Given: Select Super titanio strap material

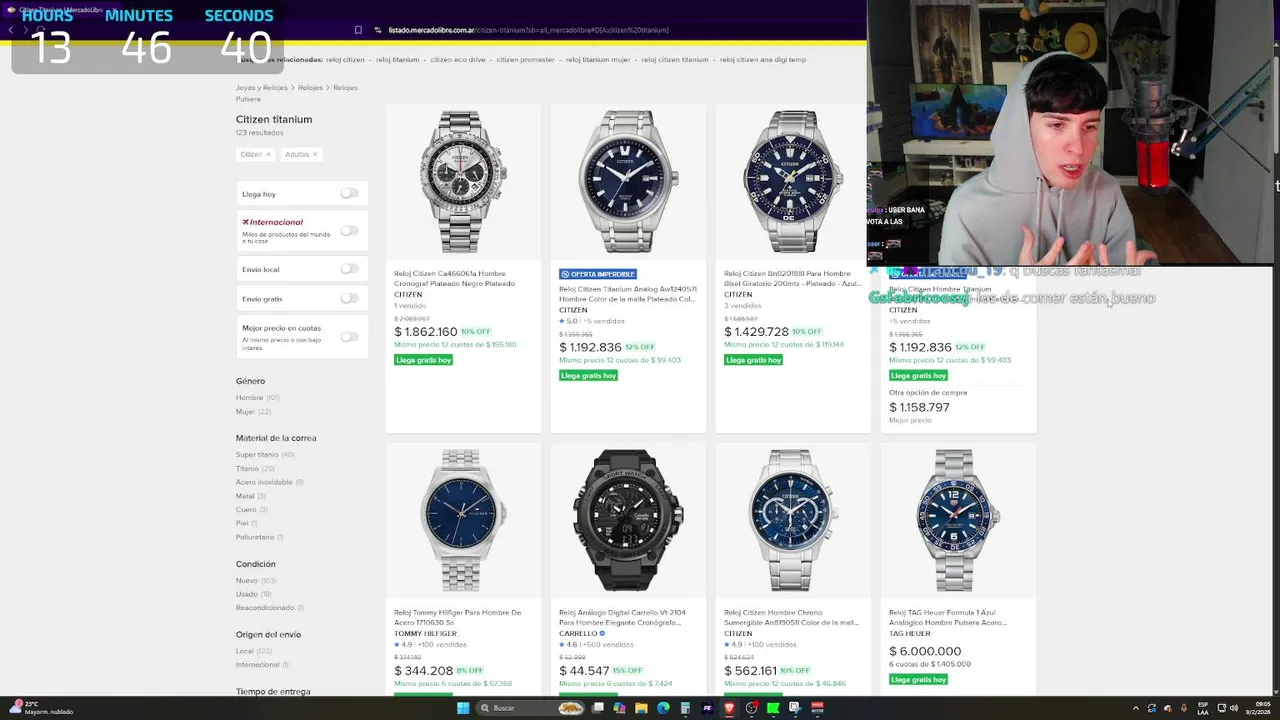Looking at the screenshot, I should (x=265, y=454).
